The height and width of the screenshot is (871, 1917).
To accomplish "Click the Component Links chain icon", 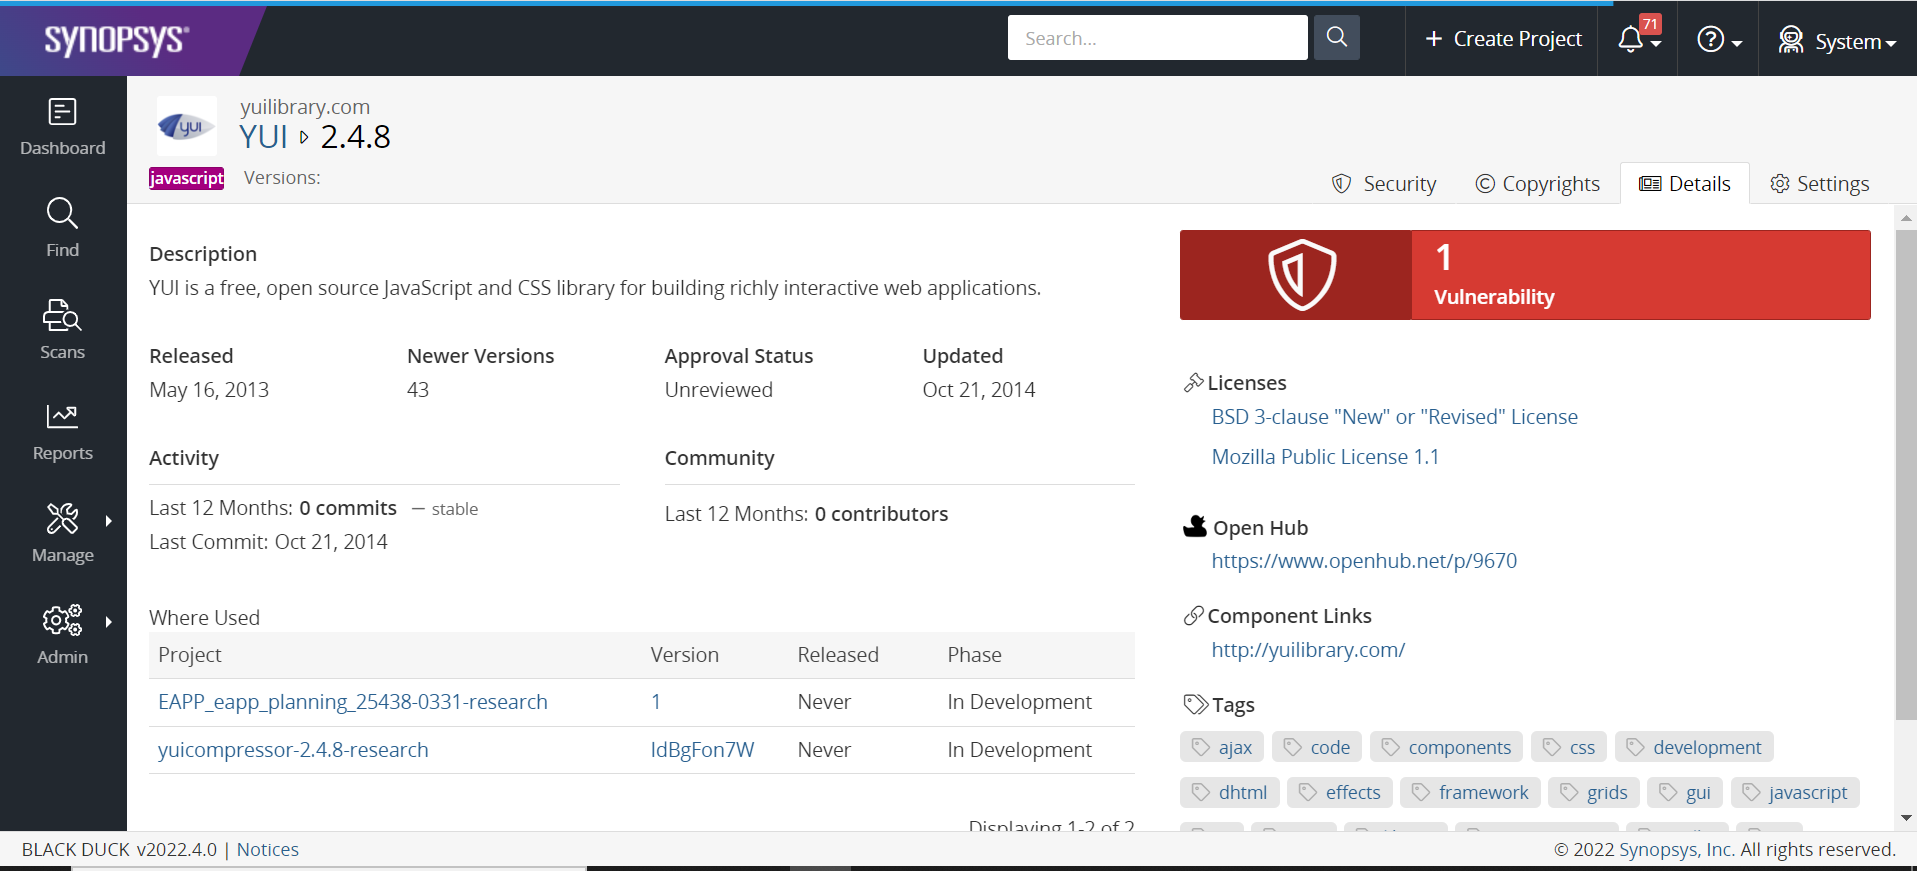I will [1194, 616].
